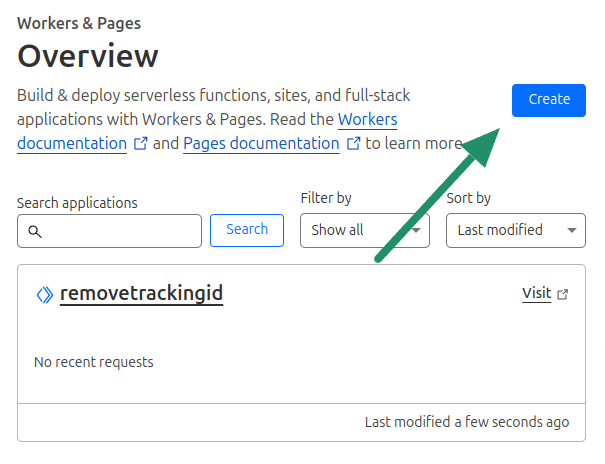Open the Pages documentation link
The height and width of the screenshot is (464, 605).
[x=261, y=143]
